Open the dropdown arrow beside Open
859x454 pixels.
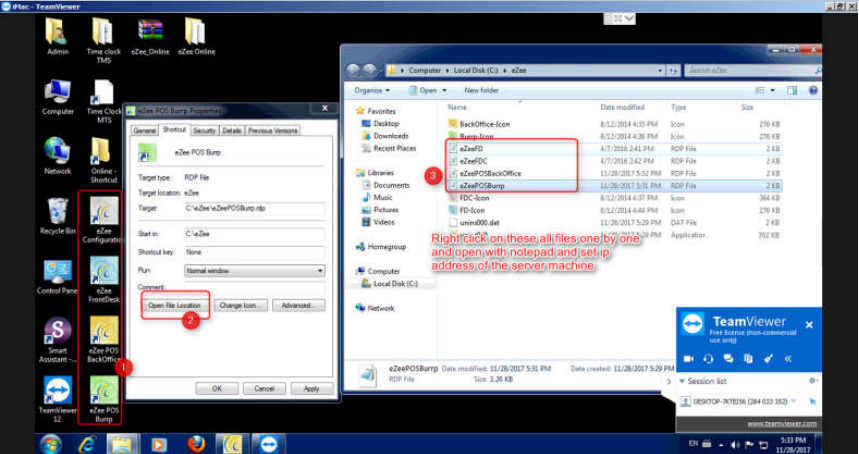pyautogui.click(x=444, y=90)
